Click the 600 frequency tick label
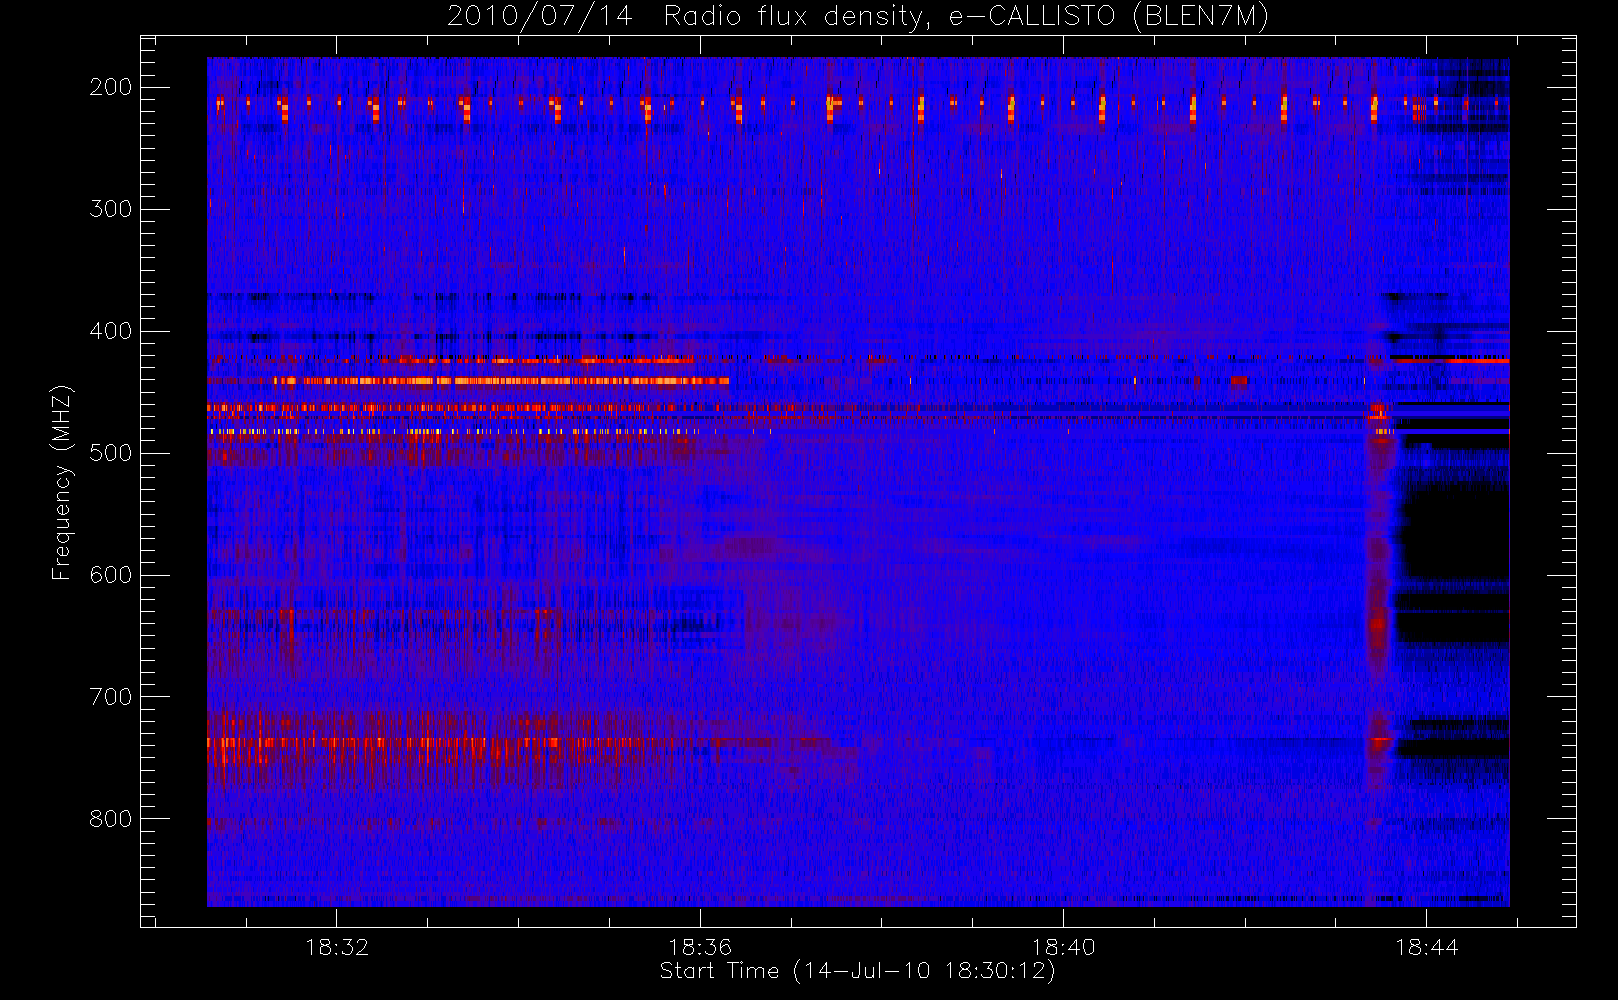 tap(111, 575)
